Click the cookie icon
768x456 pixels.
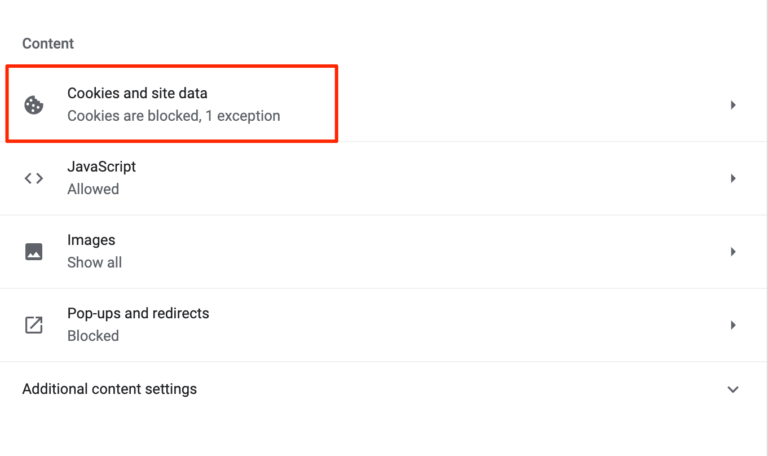click(34, 105)
